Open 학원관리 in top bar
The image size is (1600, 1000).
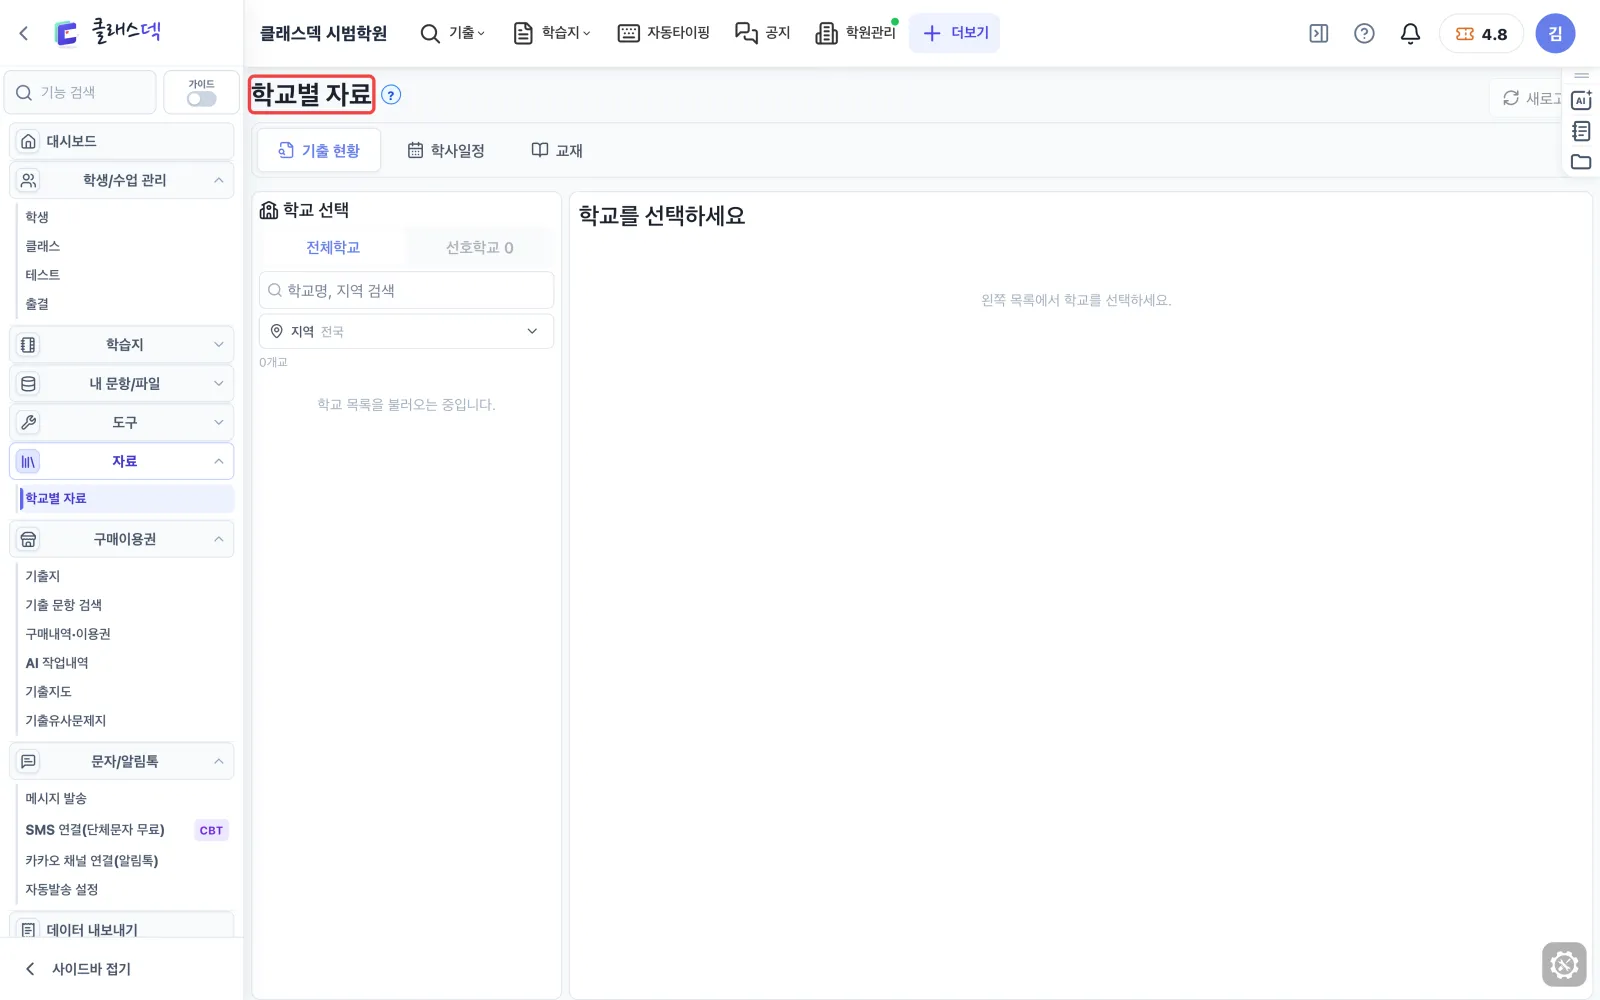[856, 33]
